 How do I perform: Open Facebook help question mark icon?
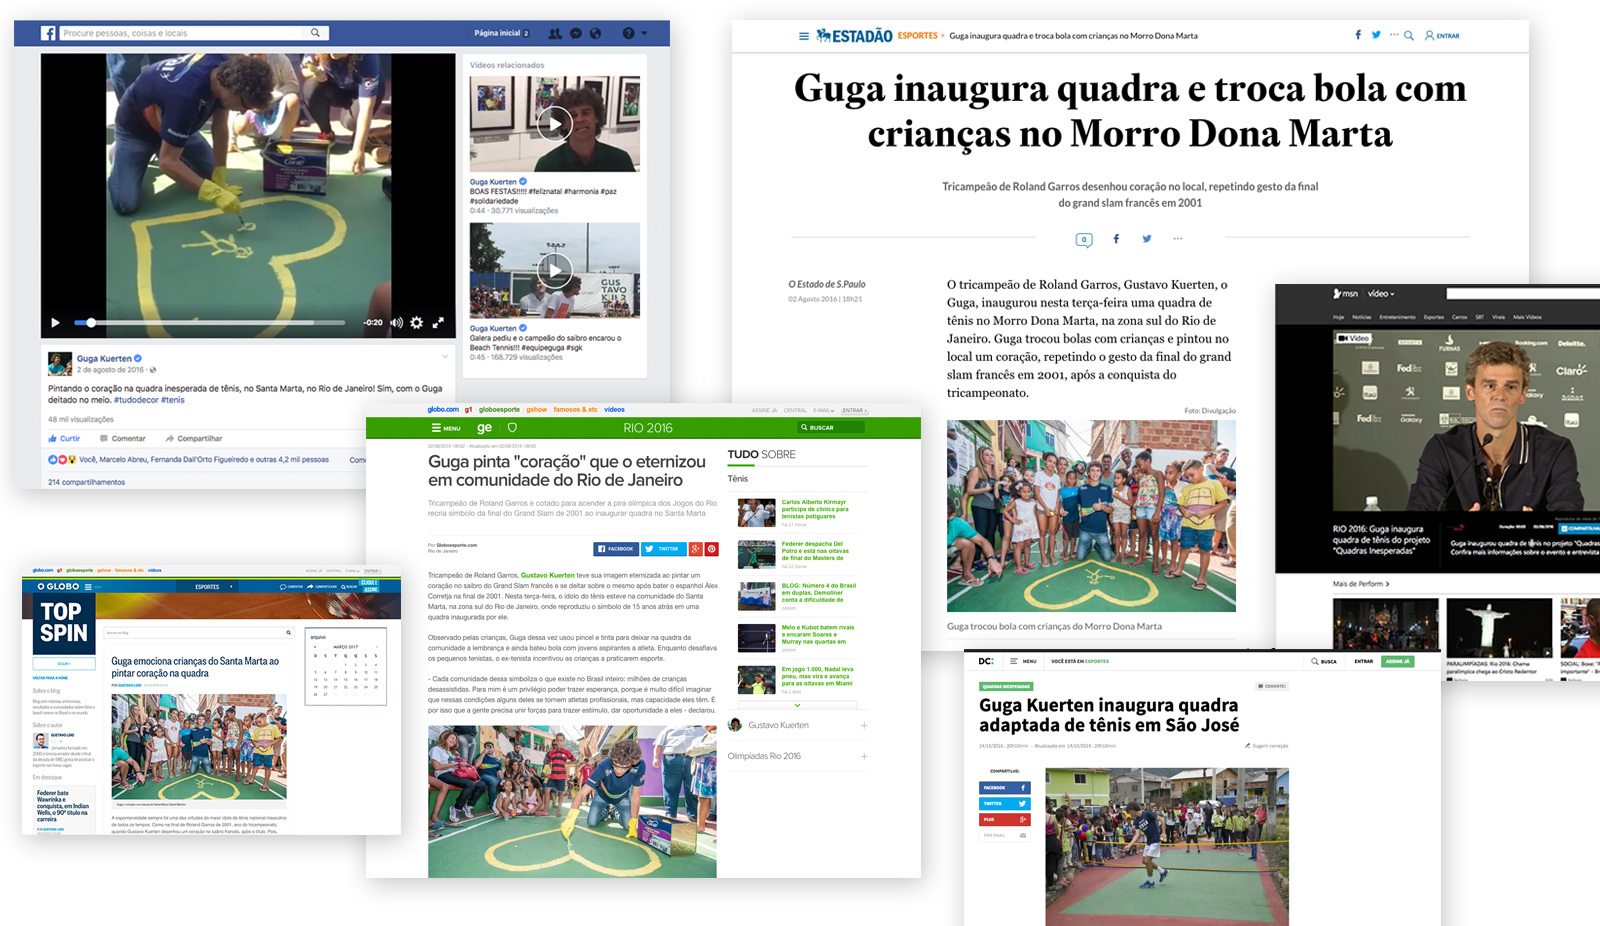628,33
